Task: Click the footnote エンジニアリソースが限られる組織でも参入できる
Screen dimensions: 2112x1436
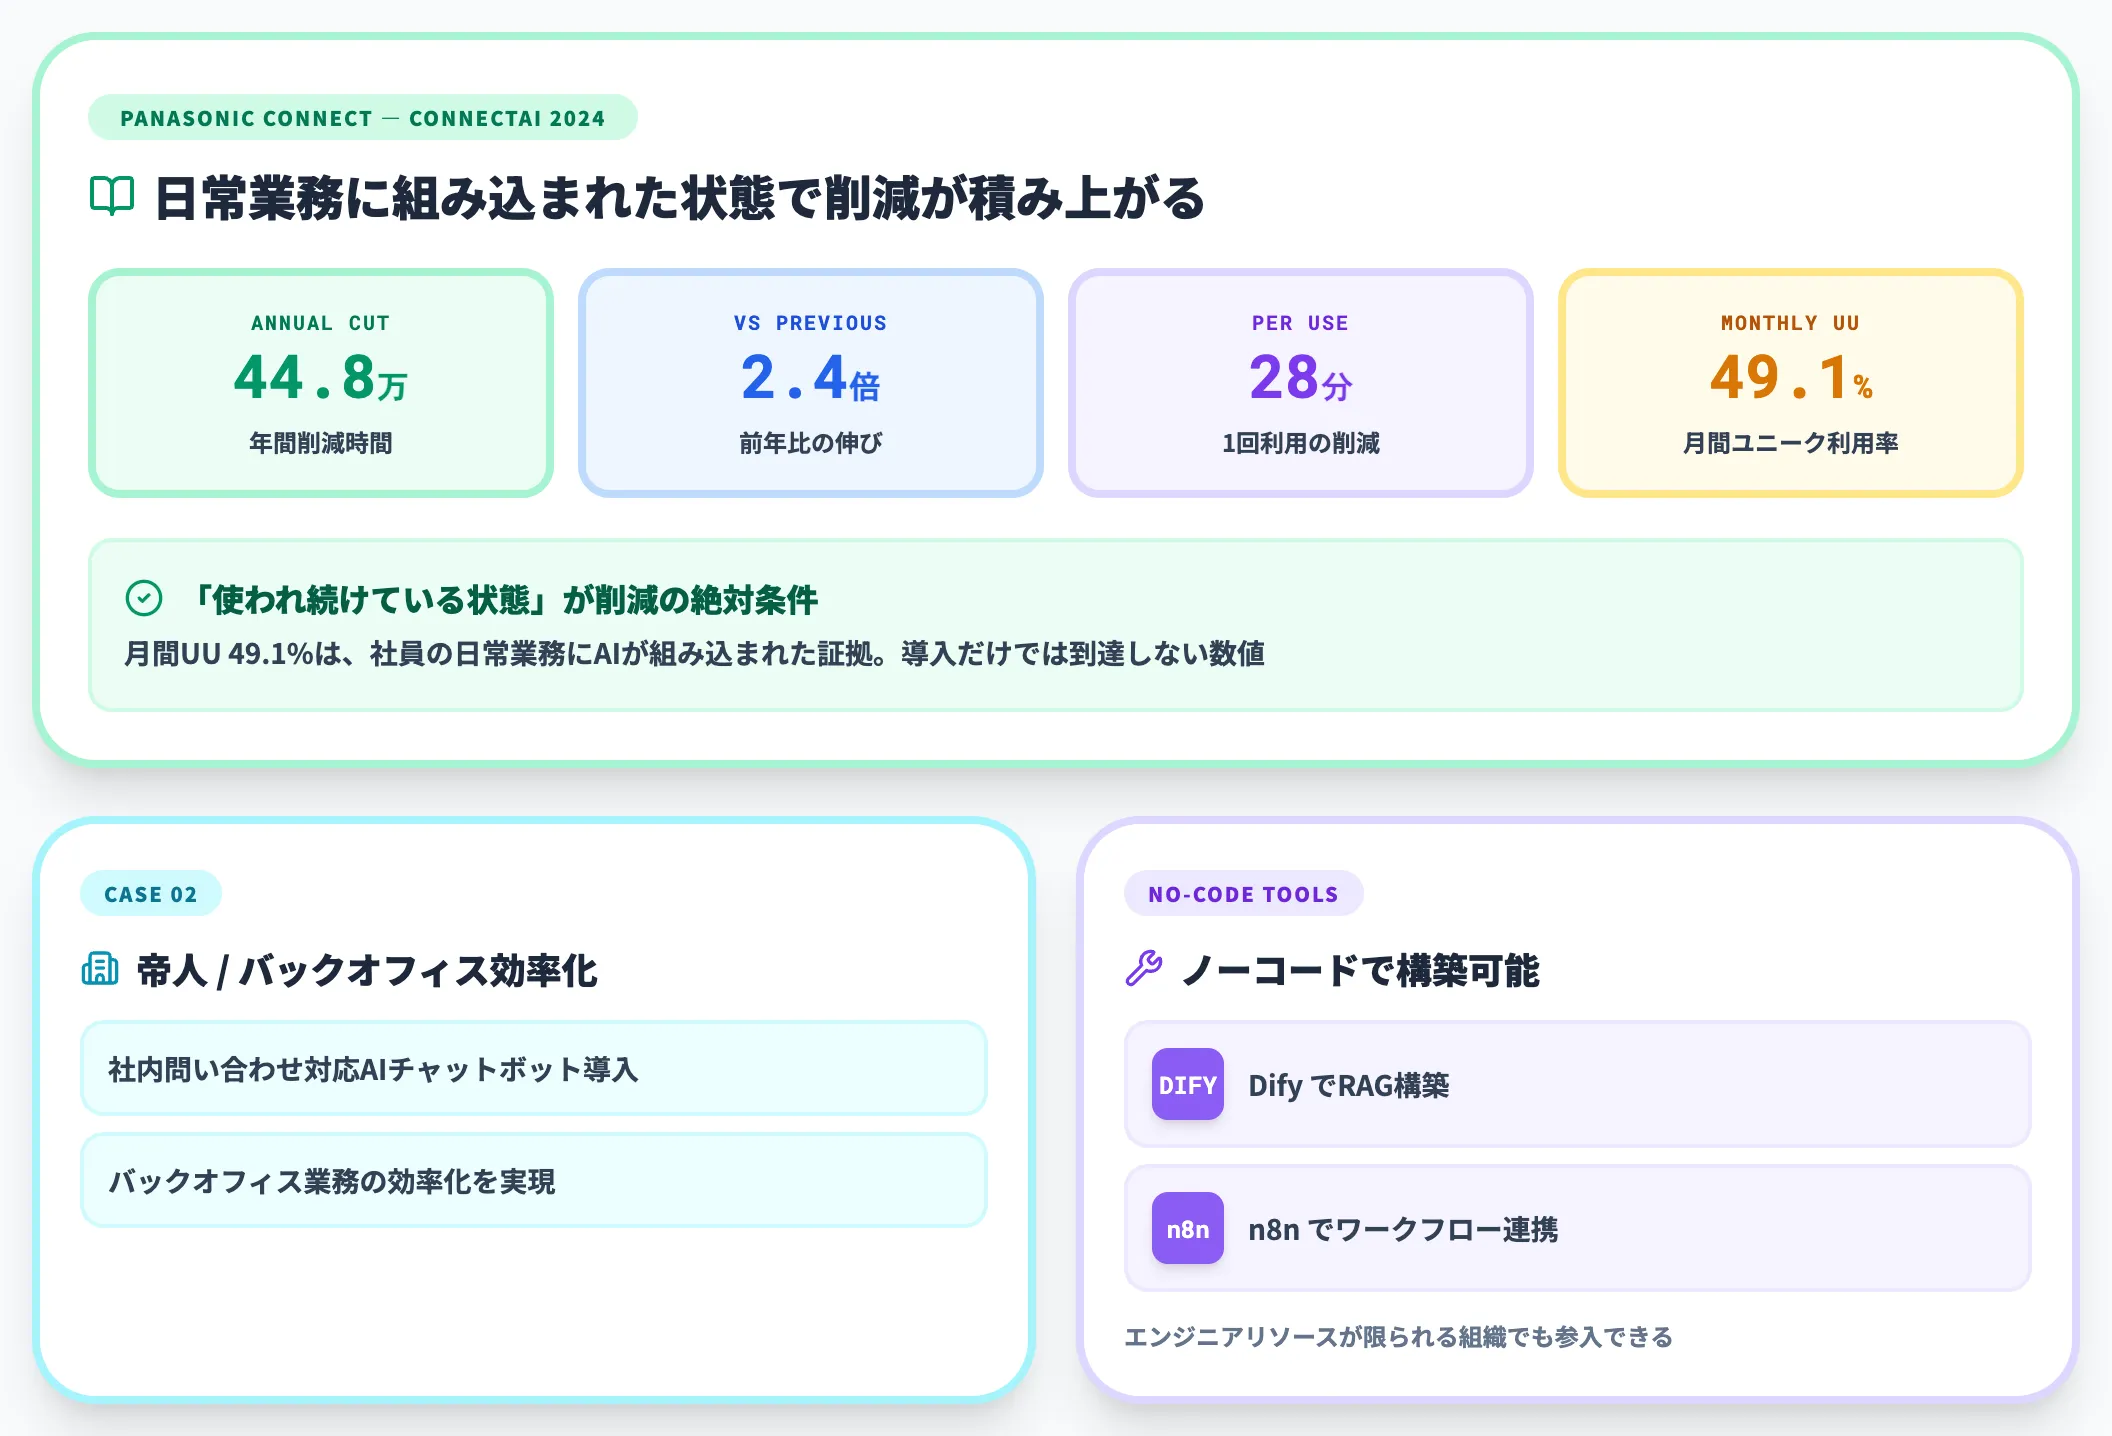Action: click(1399, 1337)
